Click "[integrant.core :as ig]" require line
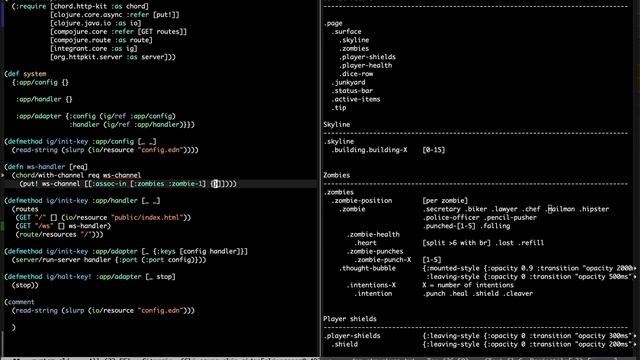 point(94,49)
